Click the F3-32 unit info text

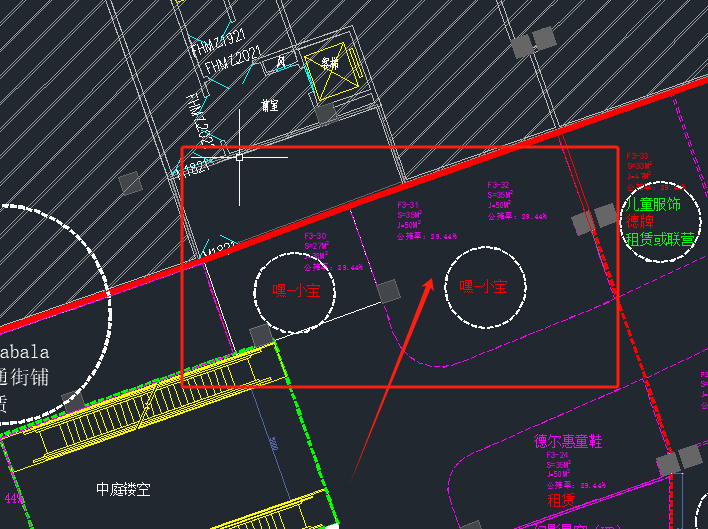pyautogui.click(x=517, y=200)
